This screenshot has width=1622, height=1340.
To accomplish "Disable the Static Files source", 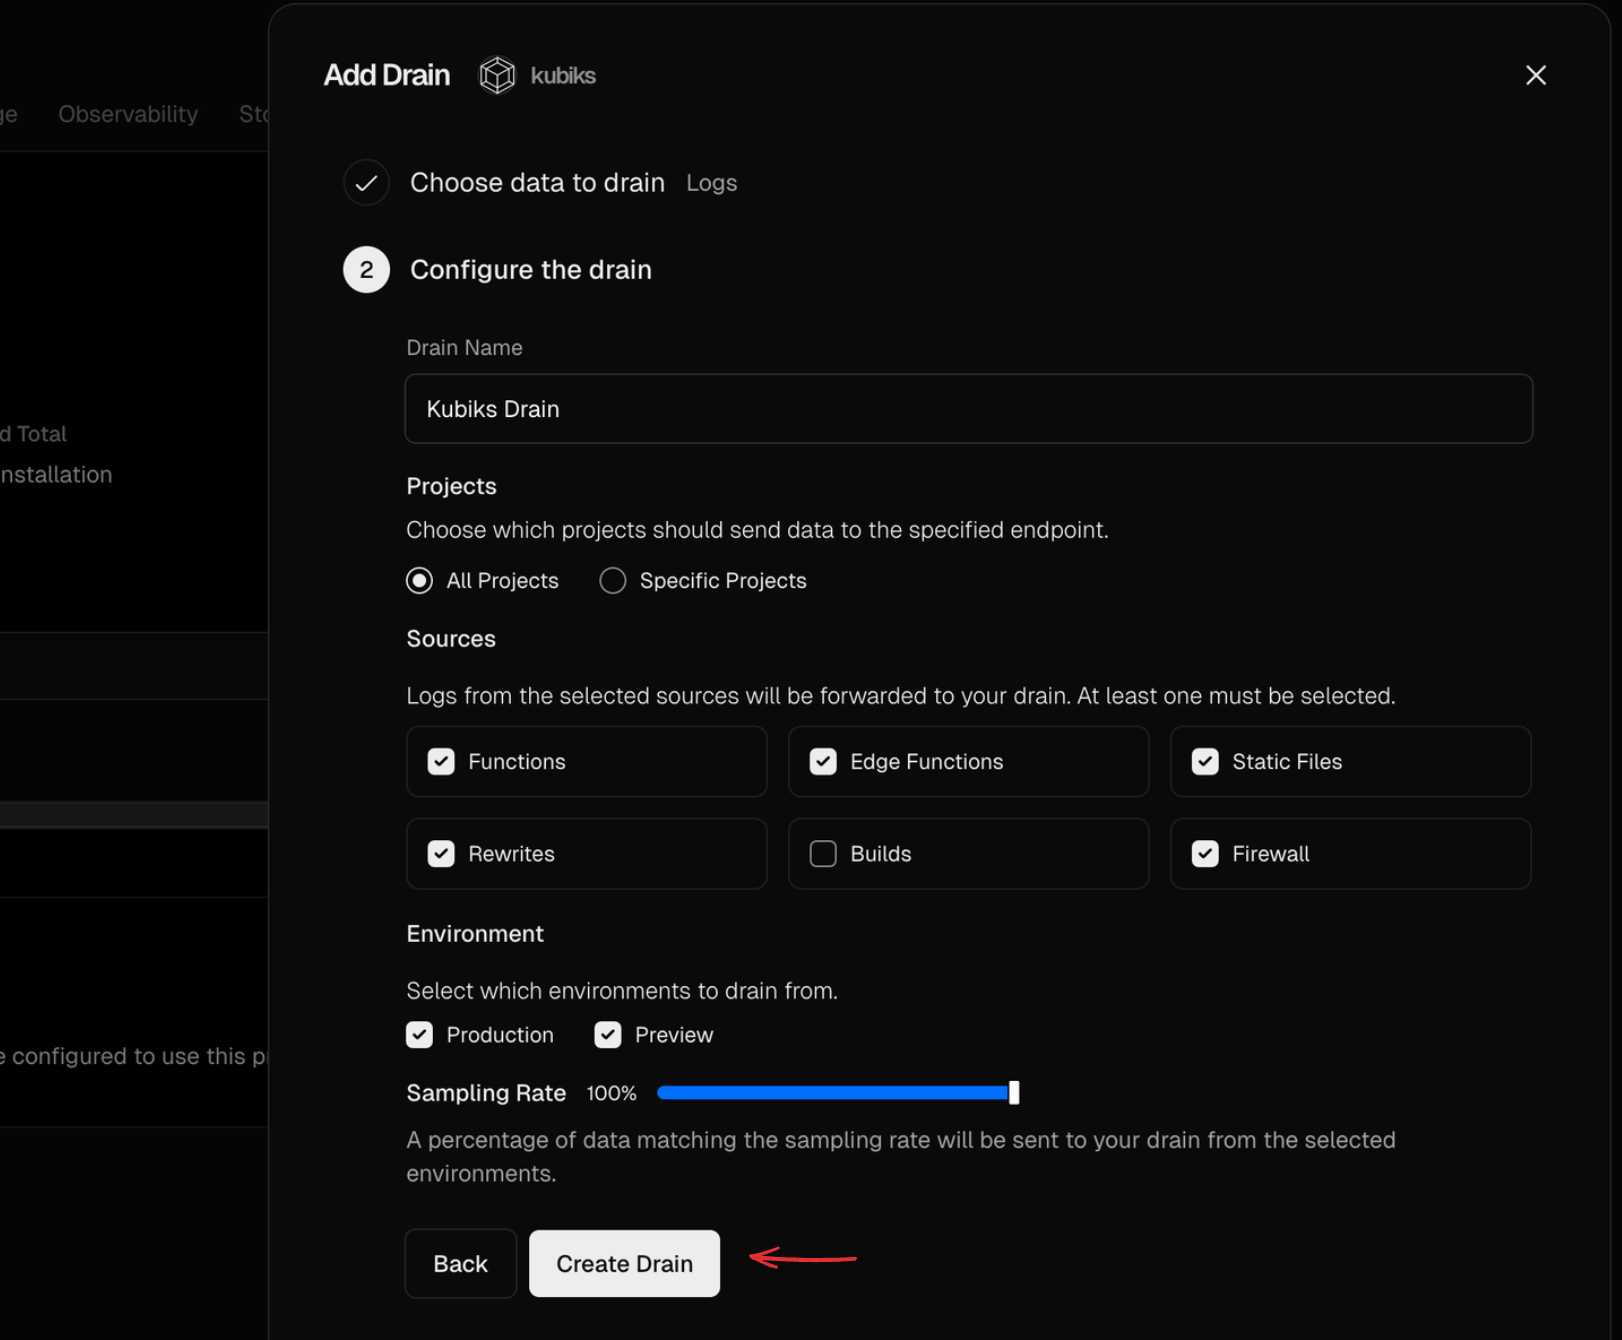I will coord(1205,761).
